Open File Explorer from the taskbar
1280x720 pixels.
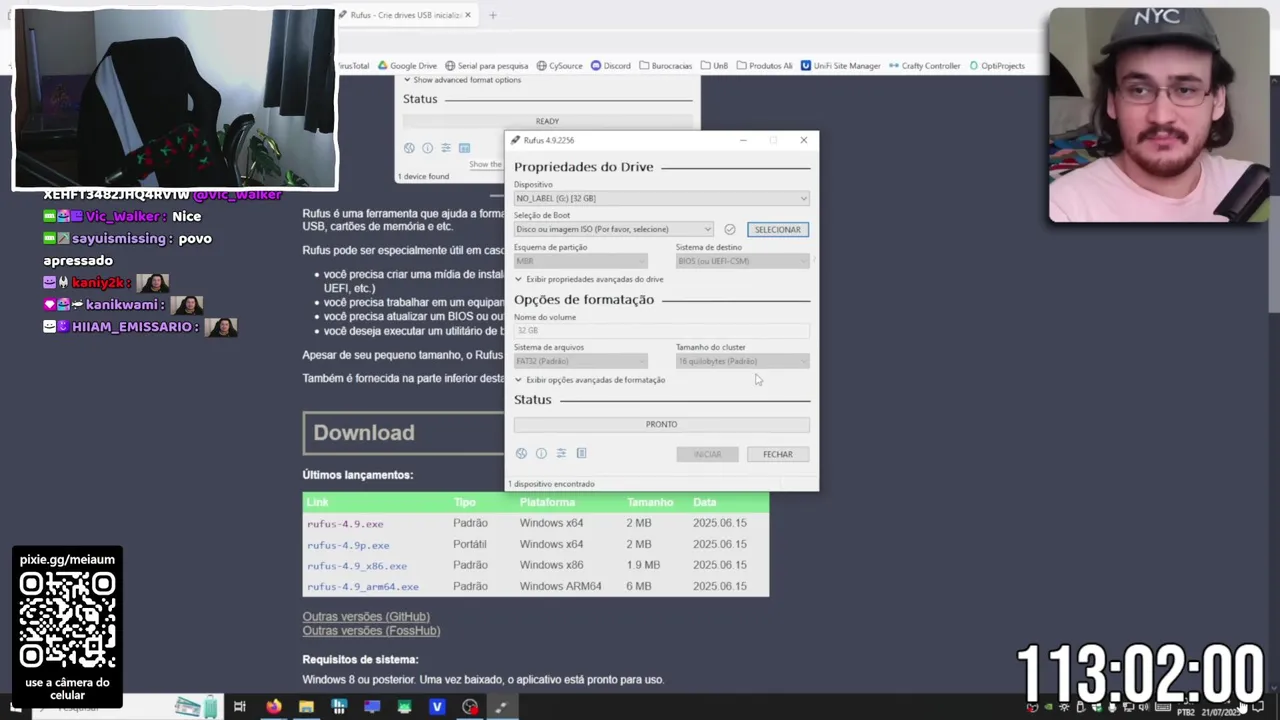306,707
